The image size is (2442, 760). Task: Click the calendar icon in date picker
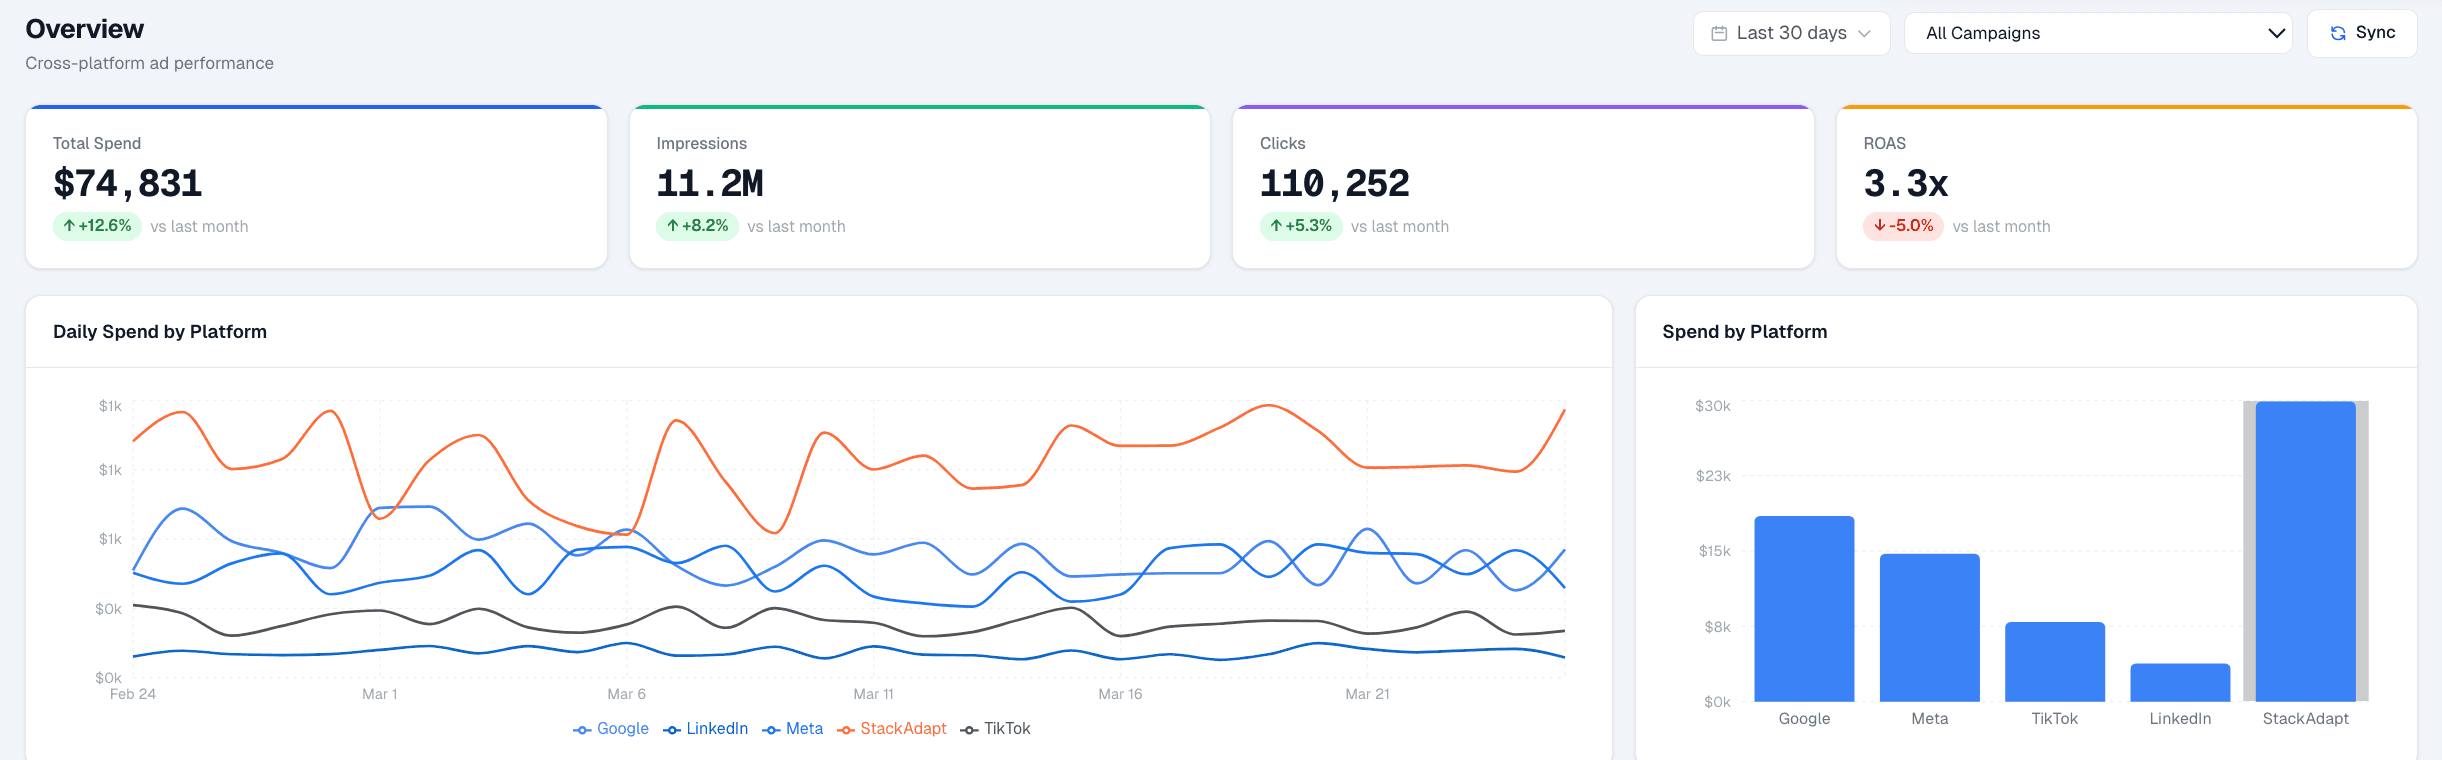1719,33
